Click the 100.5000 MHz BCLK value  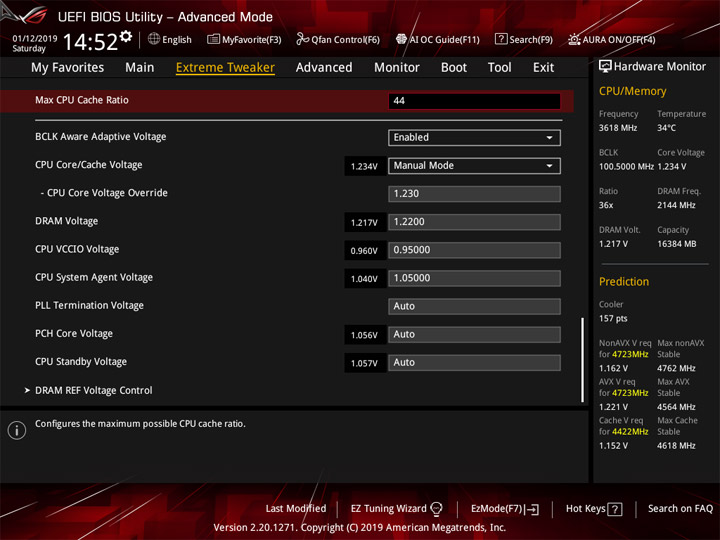pos(626,166)
